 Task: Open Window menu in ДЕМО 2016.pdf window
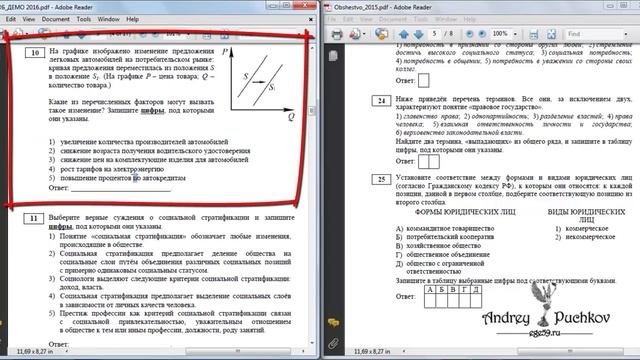[x=109, y=19]
